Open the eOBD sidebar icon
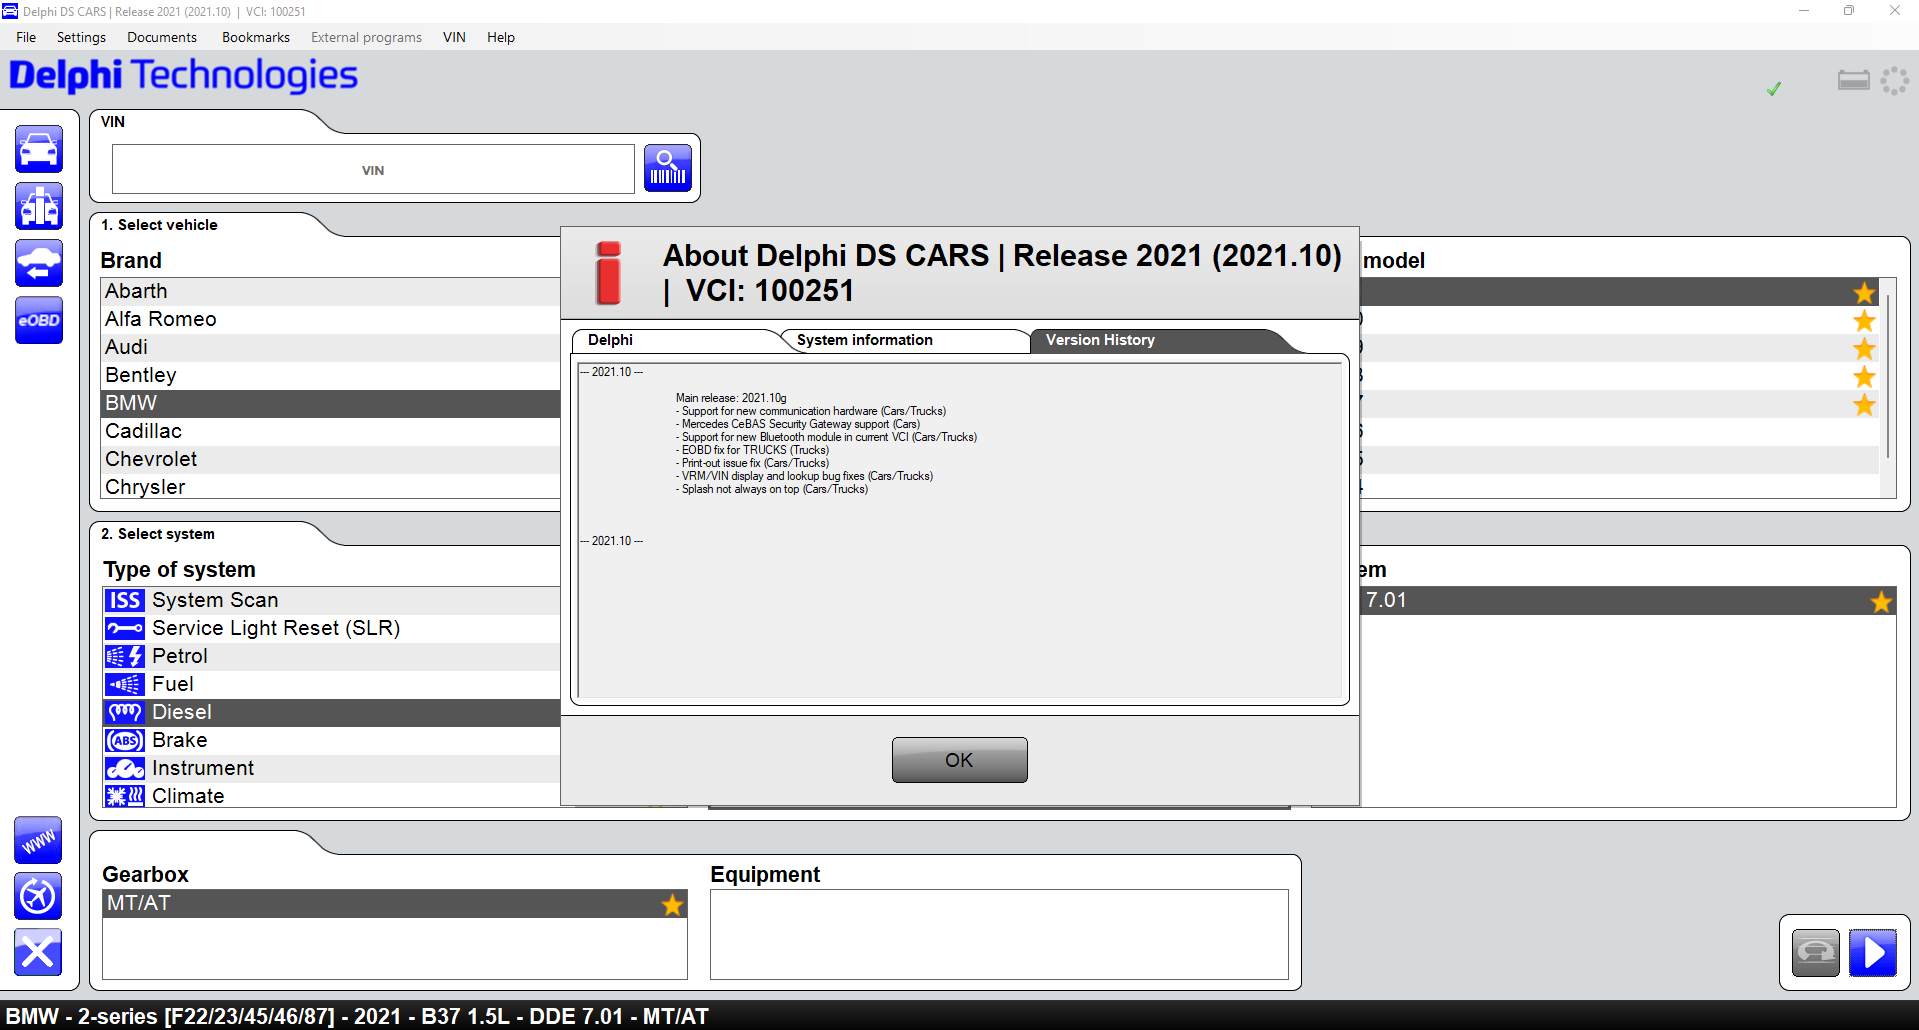The image size is (1919, 1030). tap(39, 321)
